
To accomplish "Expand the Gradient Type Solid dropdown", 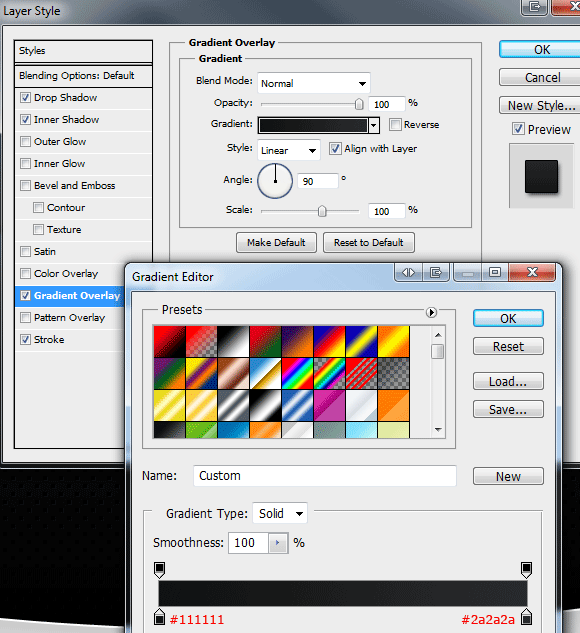I will [280, 514].
